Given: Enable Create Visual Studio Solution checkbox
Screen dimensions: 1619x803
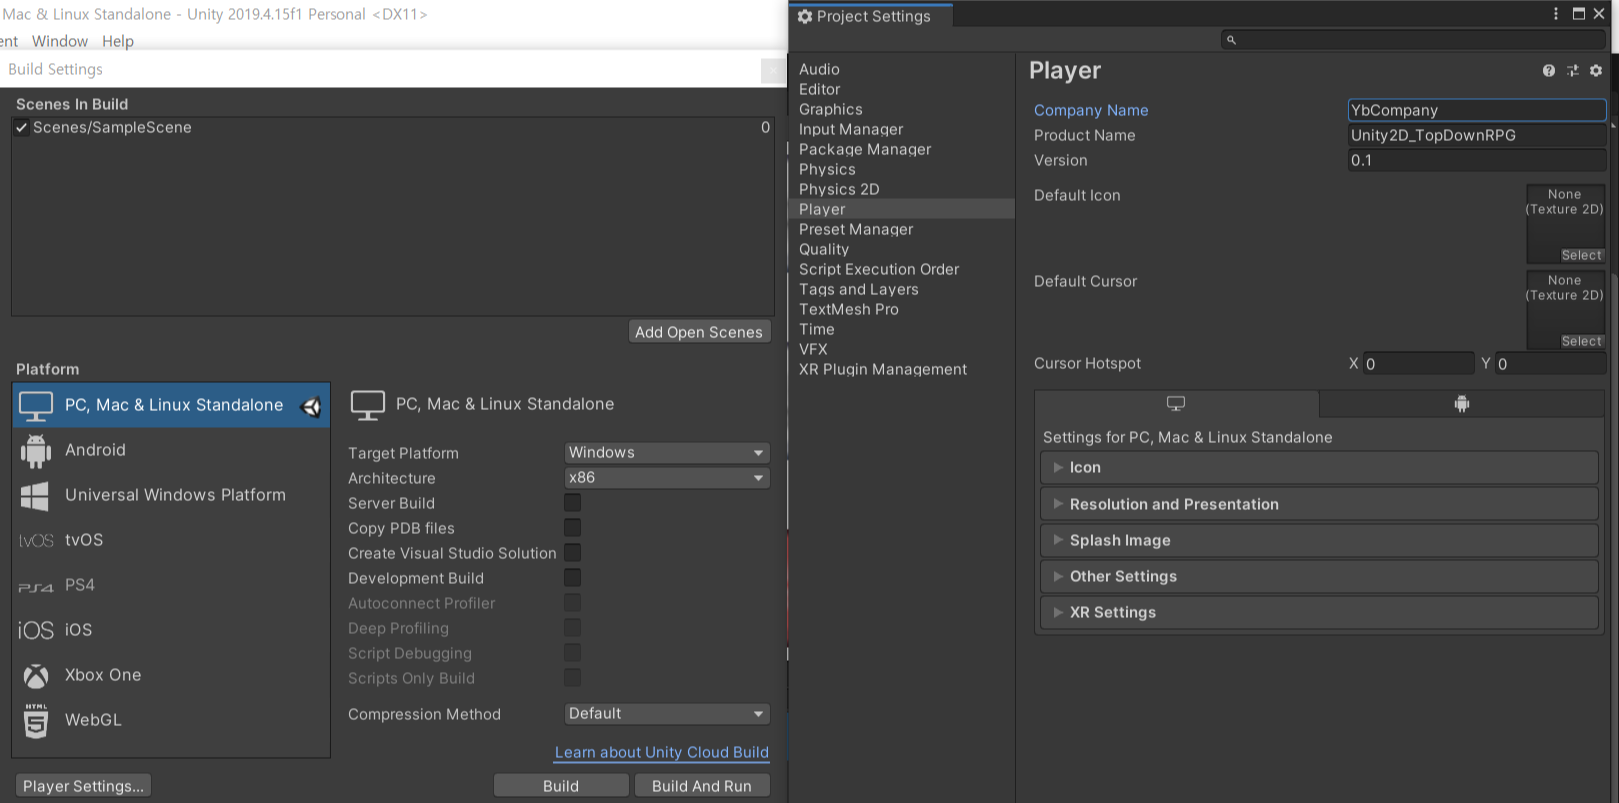Looking at the screenshot, I should (x=572, y=553).
